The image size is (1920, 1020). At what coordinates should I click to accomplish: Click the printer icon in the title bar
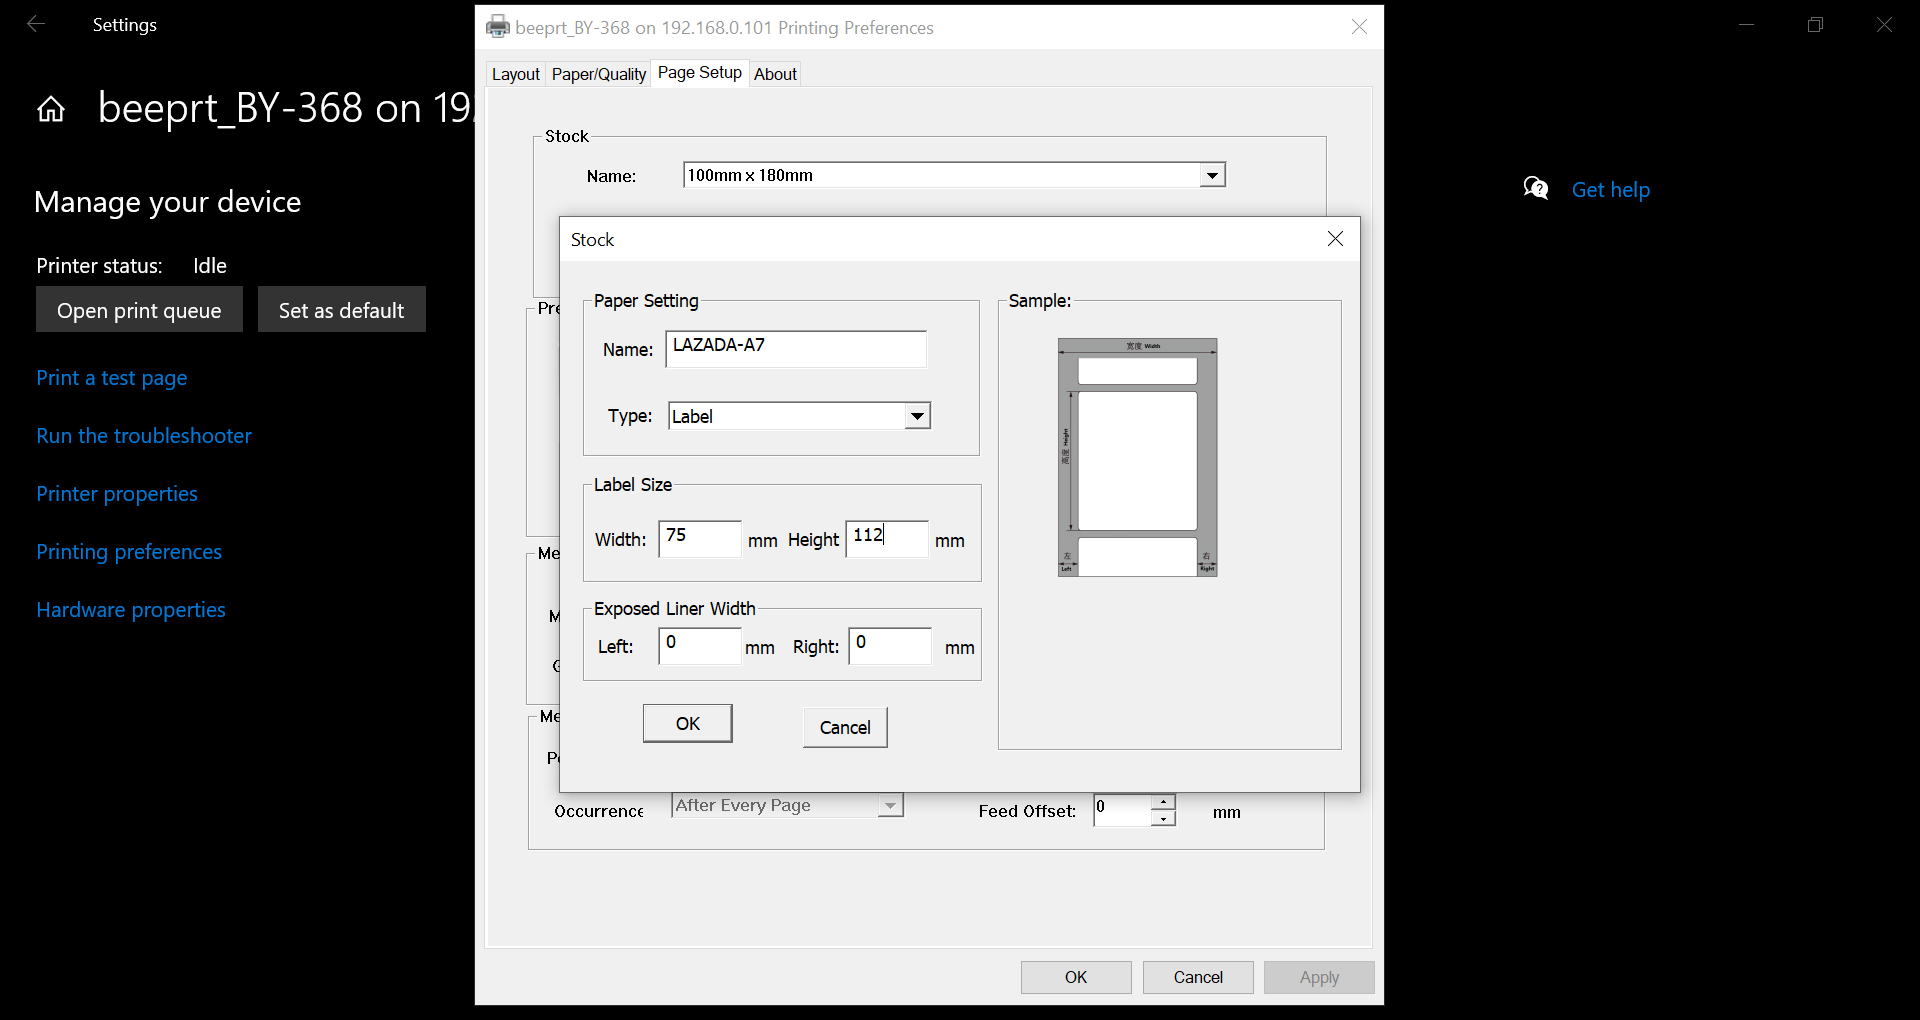pos(497,27)
